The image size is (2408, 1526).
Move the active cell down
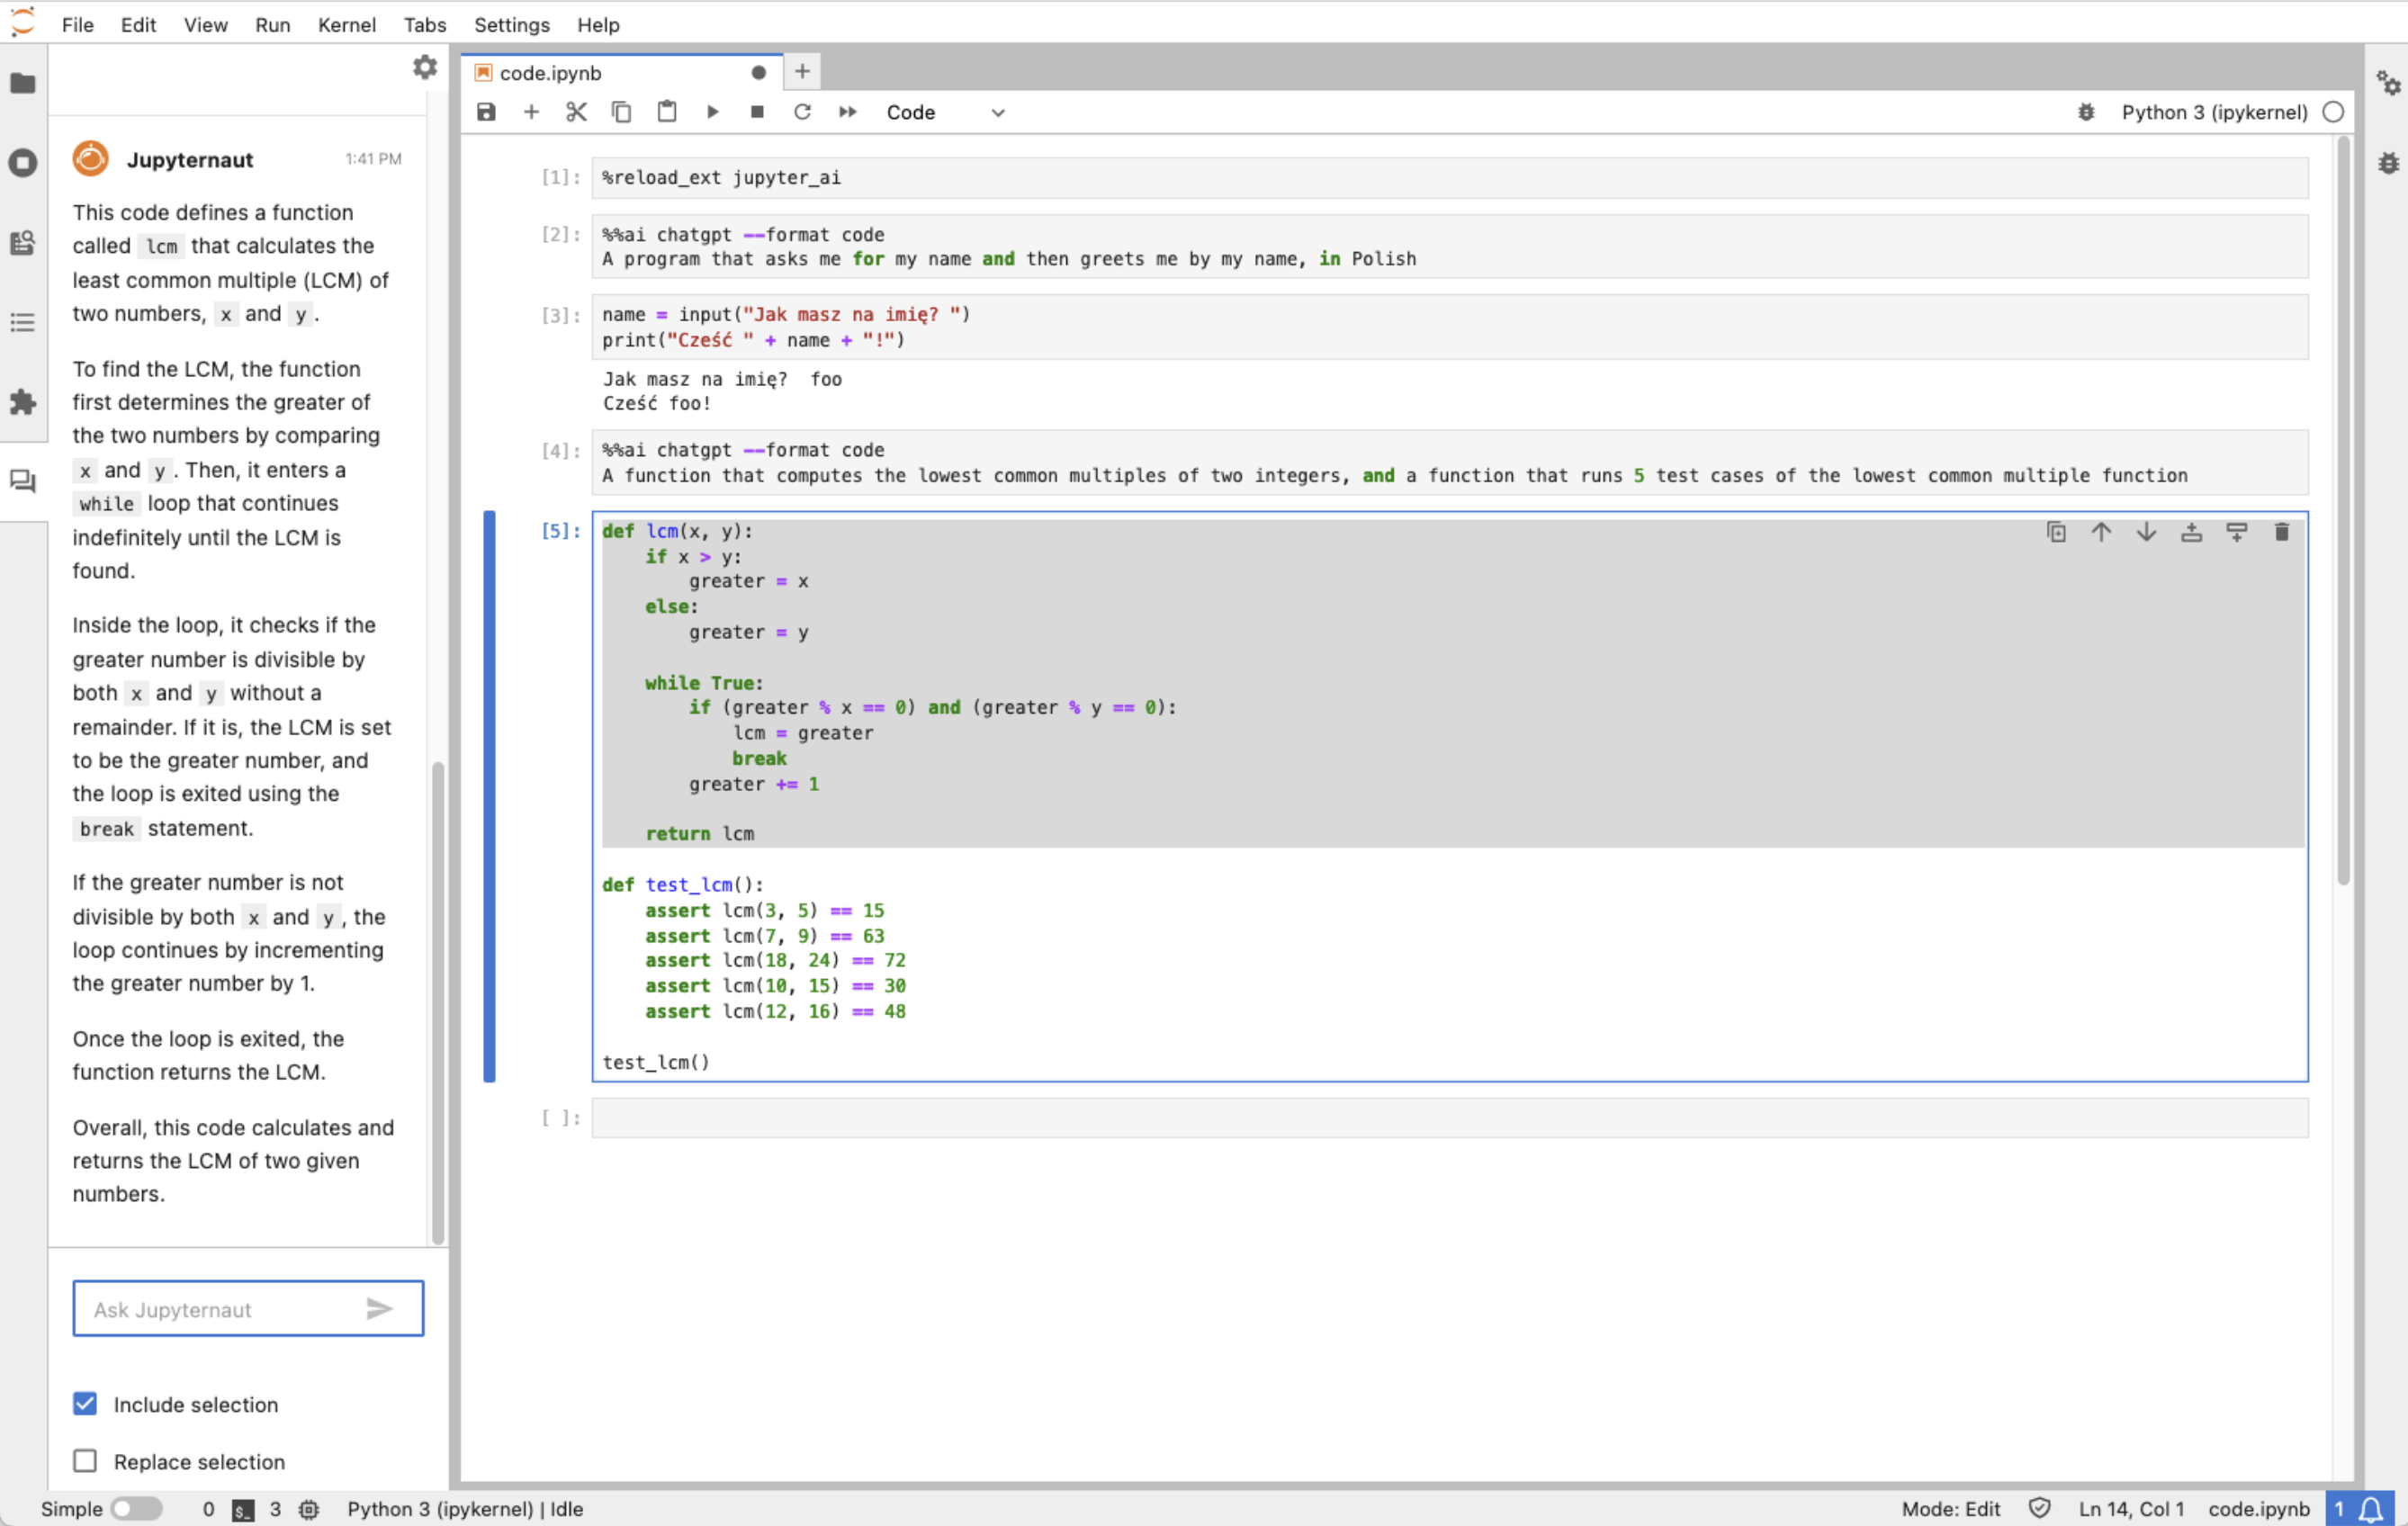[2146, 532]
